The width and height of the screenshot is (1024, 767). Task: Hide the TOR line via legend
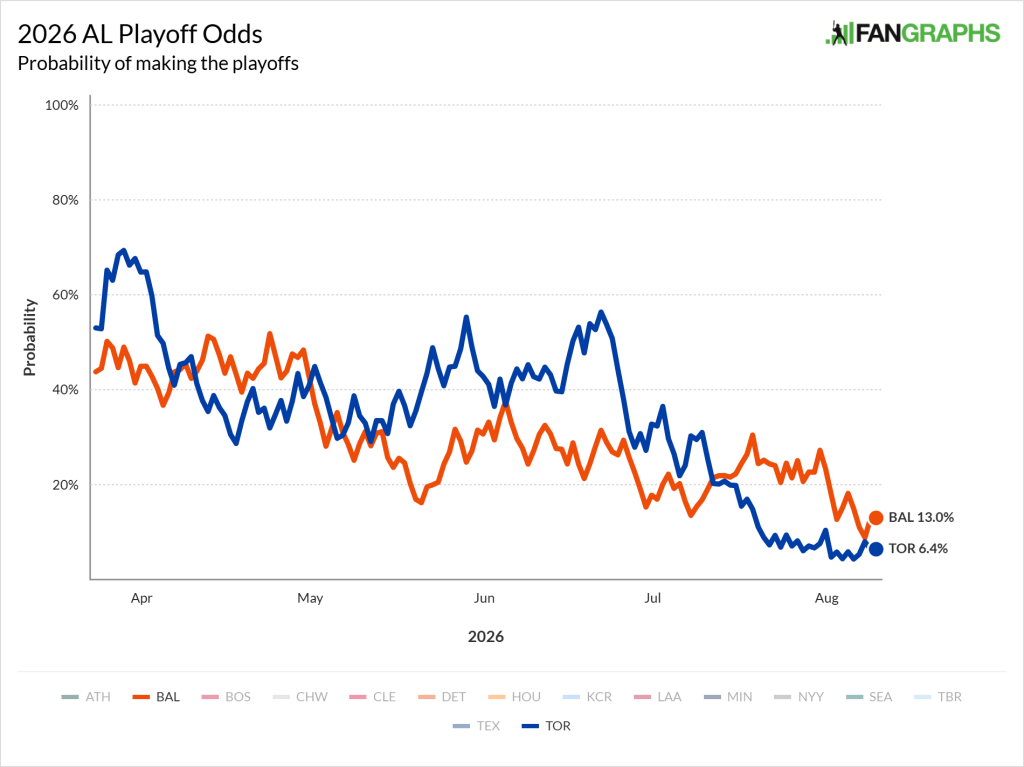(546, 726)
